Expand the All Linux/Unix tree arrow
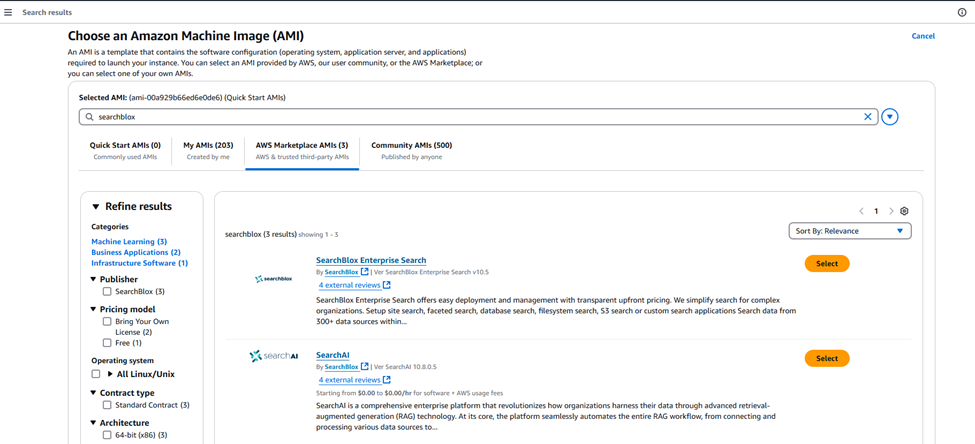975x444 pixels. coord(110,374)
